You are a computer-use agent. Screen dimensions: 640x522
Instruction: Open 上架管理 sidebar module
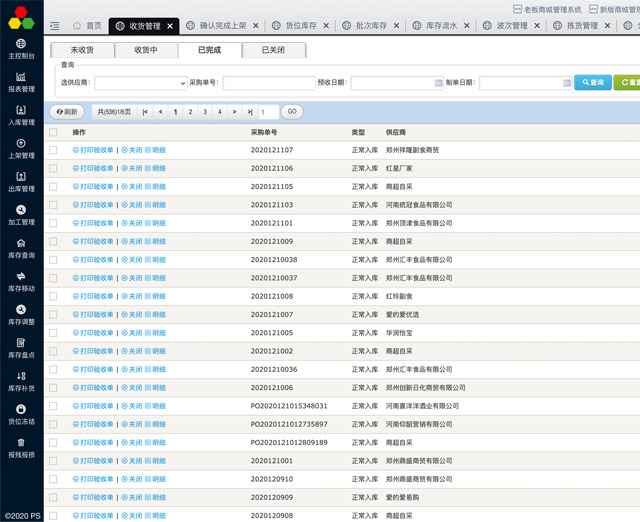21,148
